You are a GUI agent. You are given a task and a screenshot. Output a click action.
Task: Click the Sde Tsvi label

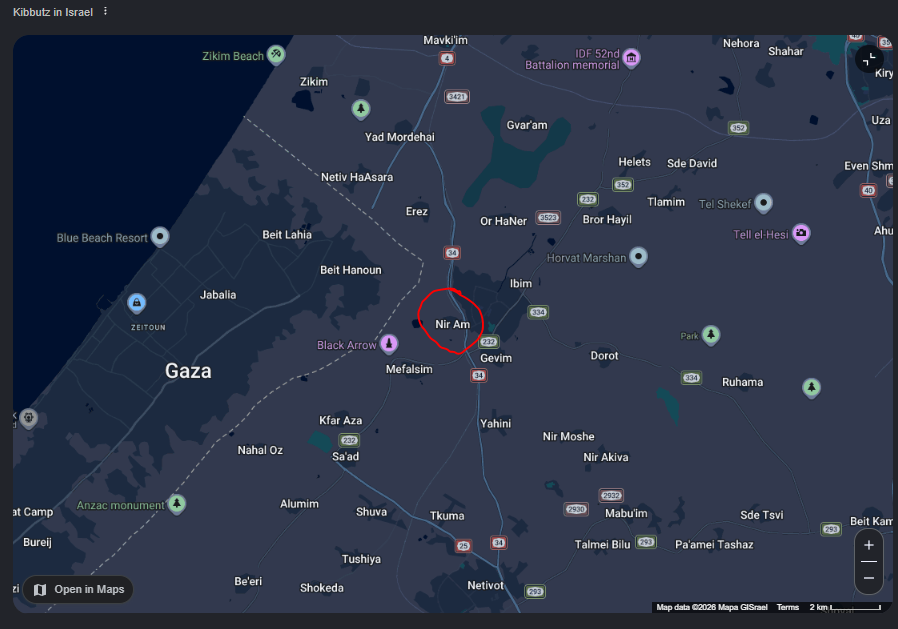click(x=762, y=515)
